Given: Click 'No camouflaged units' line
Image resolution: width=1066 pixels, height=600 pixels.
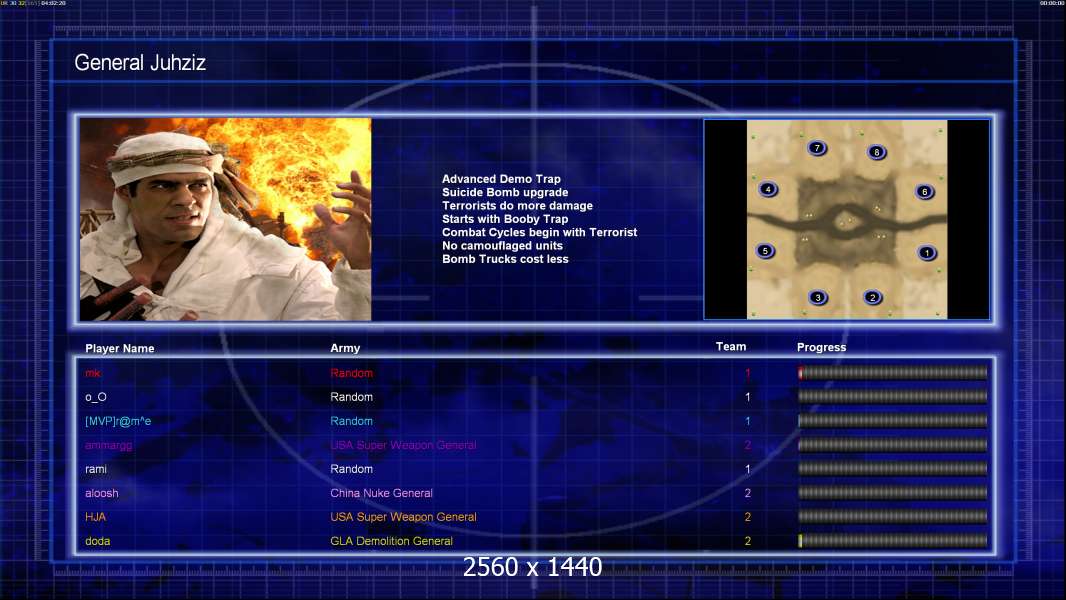Looking at the screenshot, I should pyautogui.click(x=502, y=245).
